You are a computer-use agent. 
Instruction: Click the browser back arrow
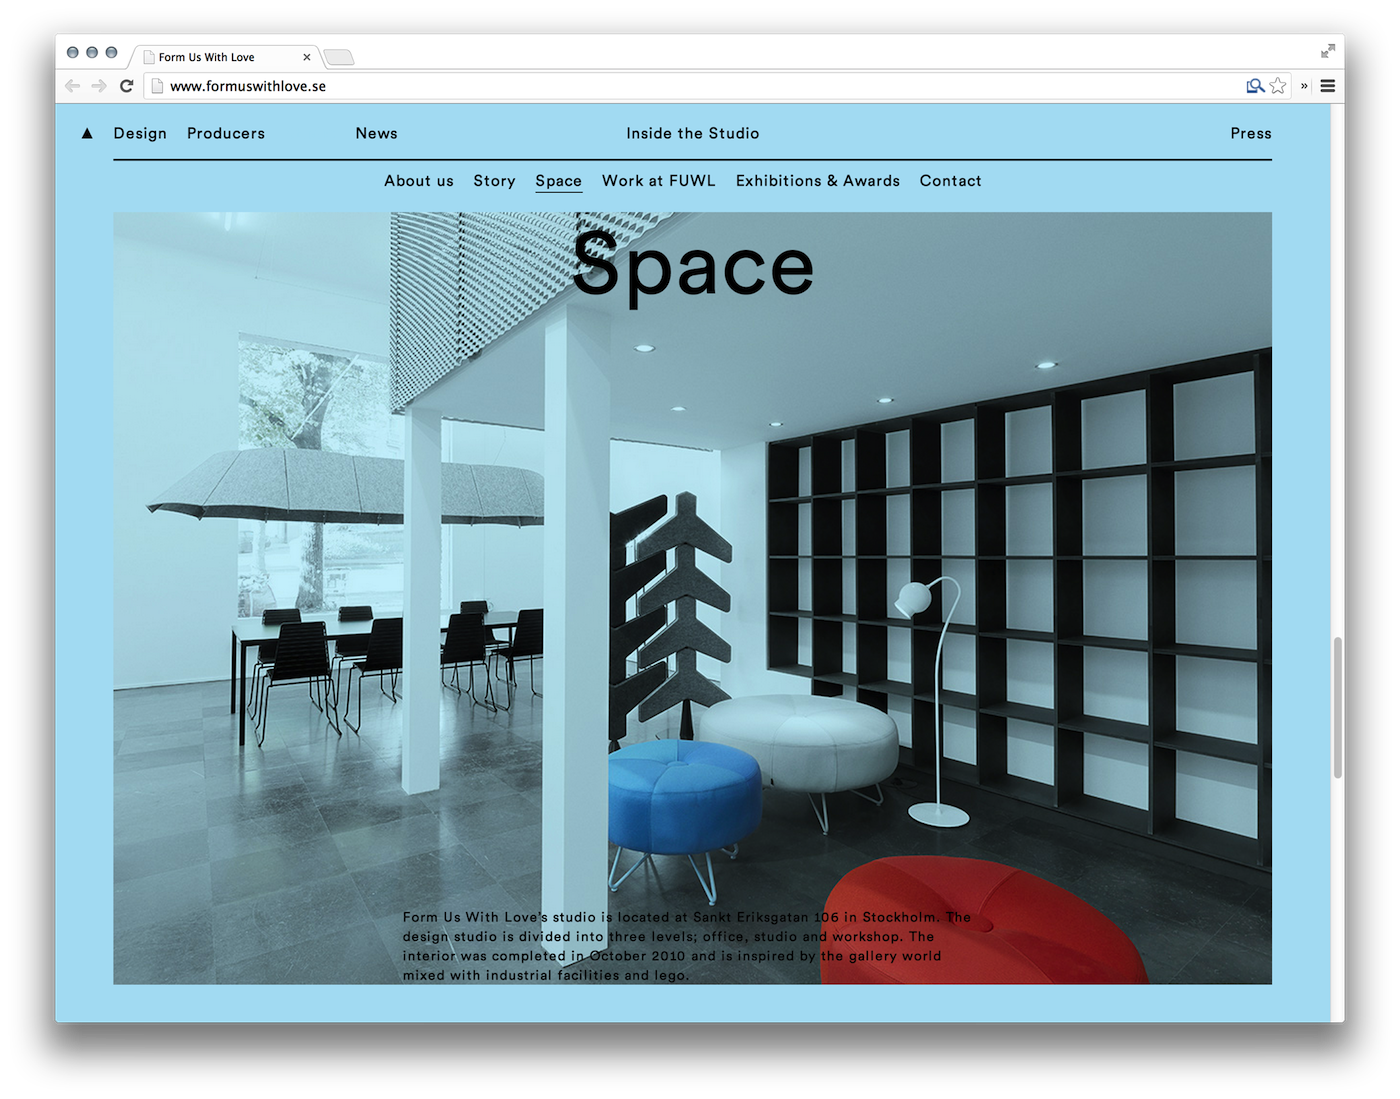[72, 86]
